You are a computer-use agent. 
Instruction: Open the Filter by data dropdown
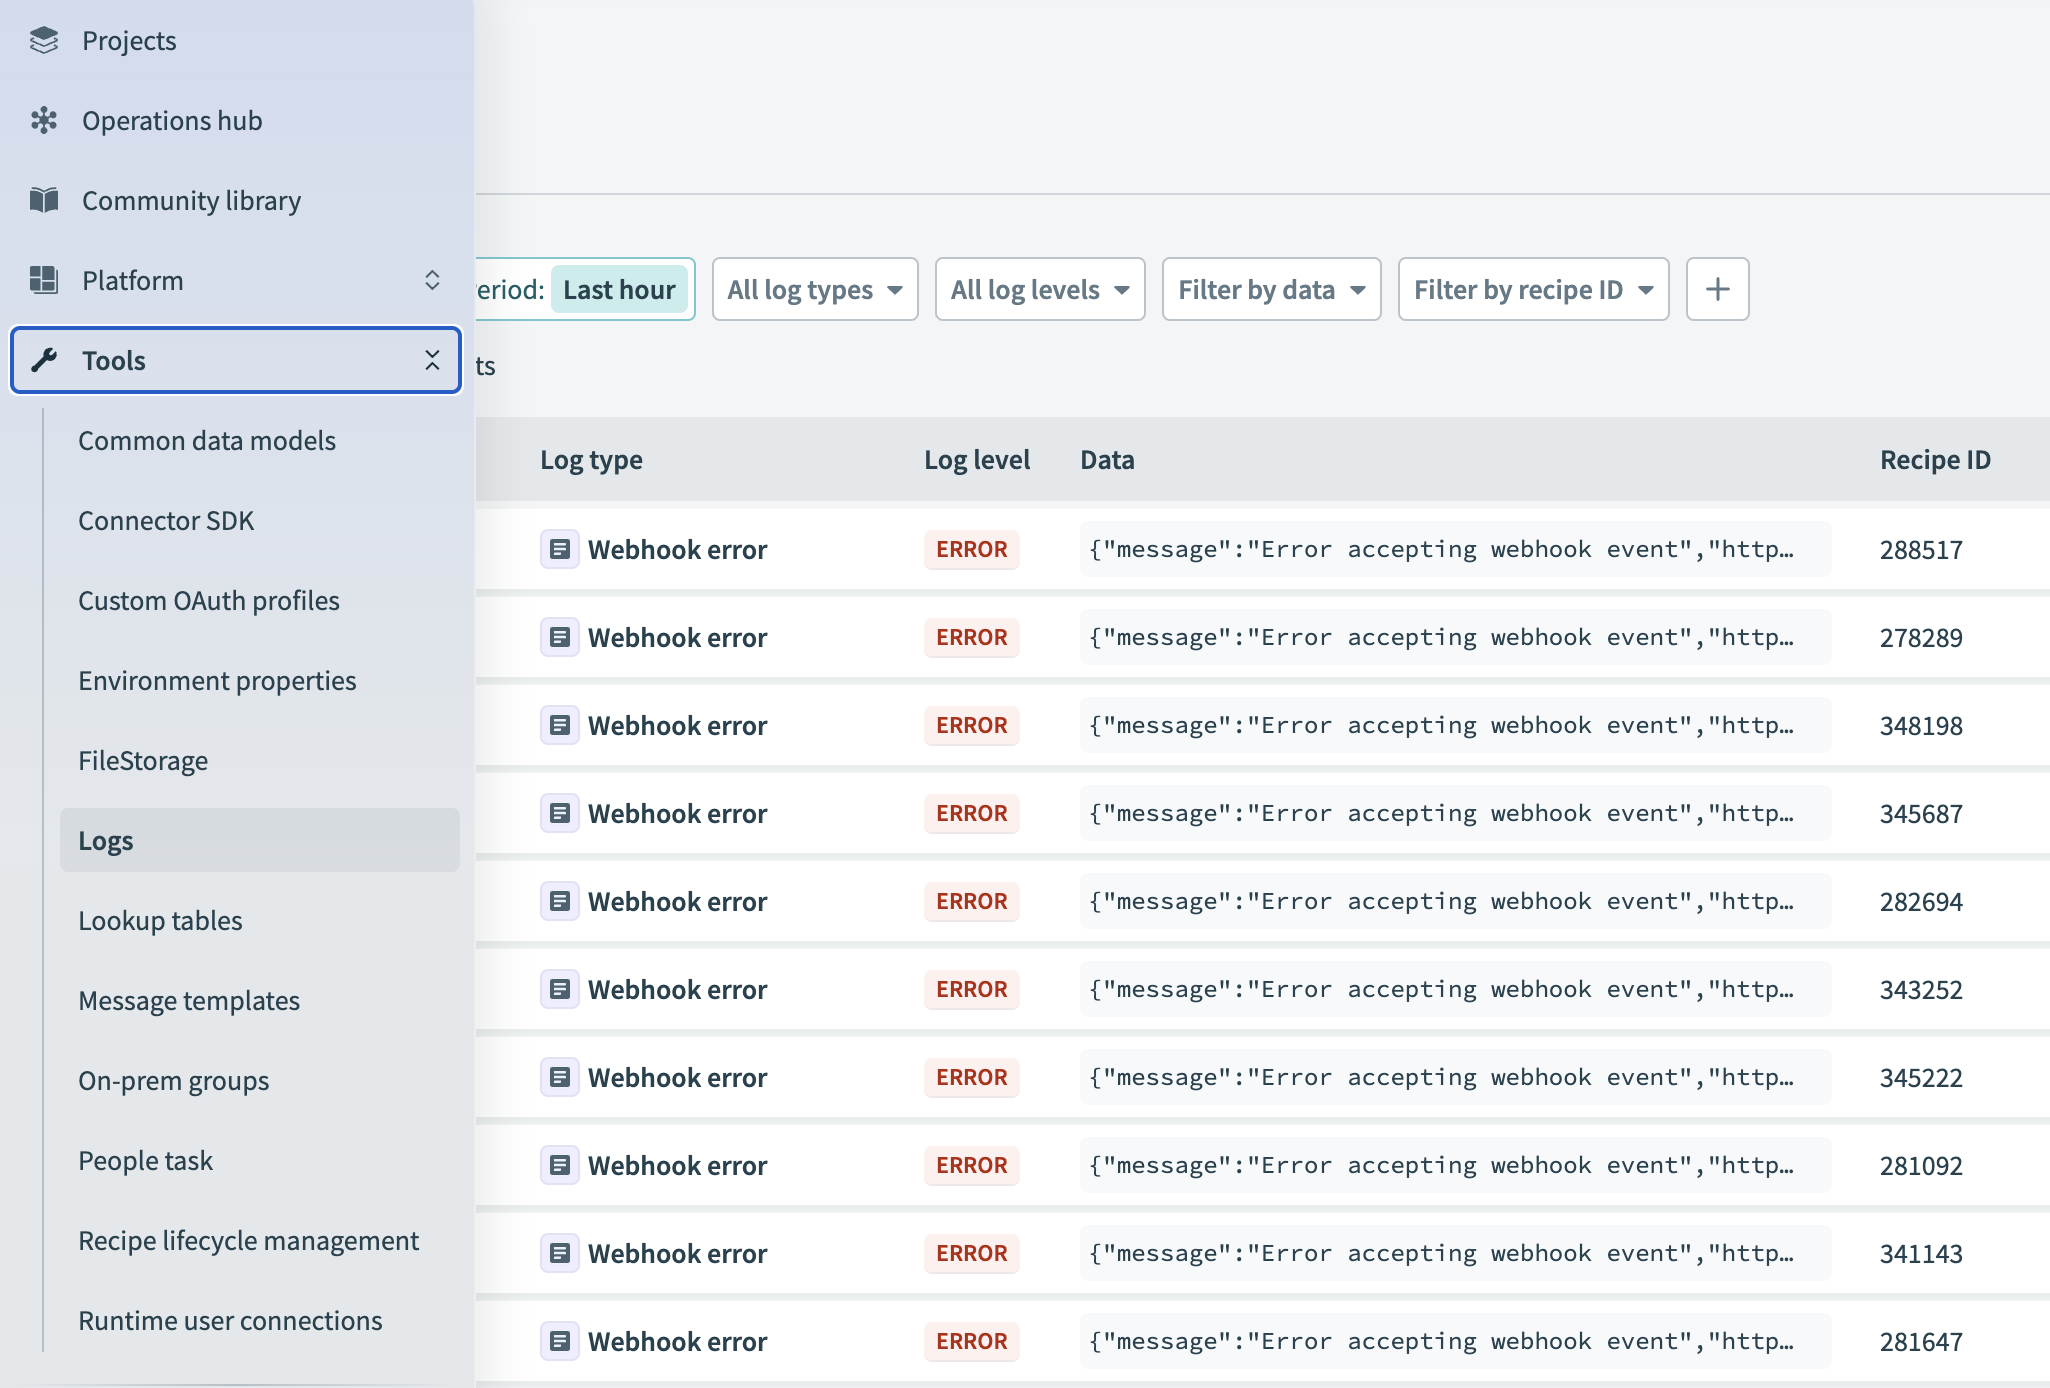coord(1271,289)
